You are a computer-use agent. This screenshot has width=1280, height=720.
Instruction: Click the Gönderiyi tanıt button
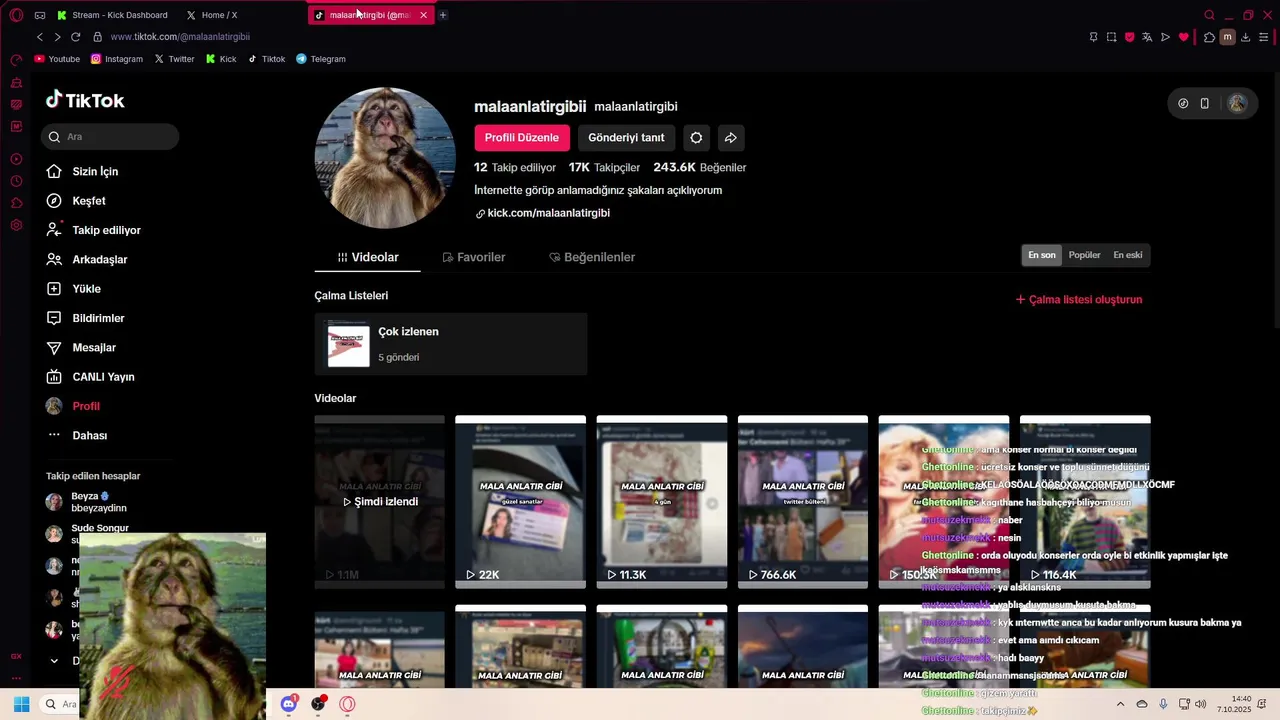point(626,138)
